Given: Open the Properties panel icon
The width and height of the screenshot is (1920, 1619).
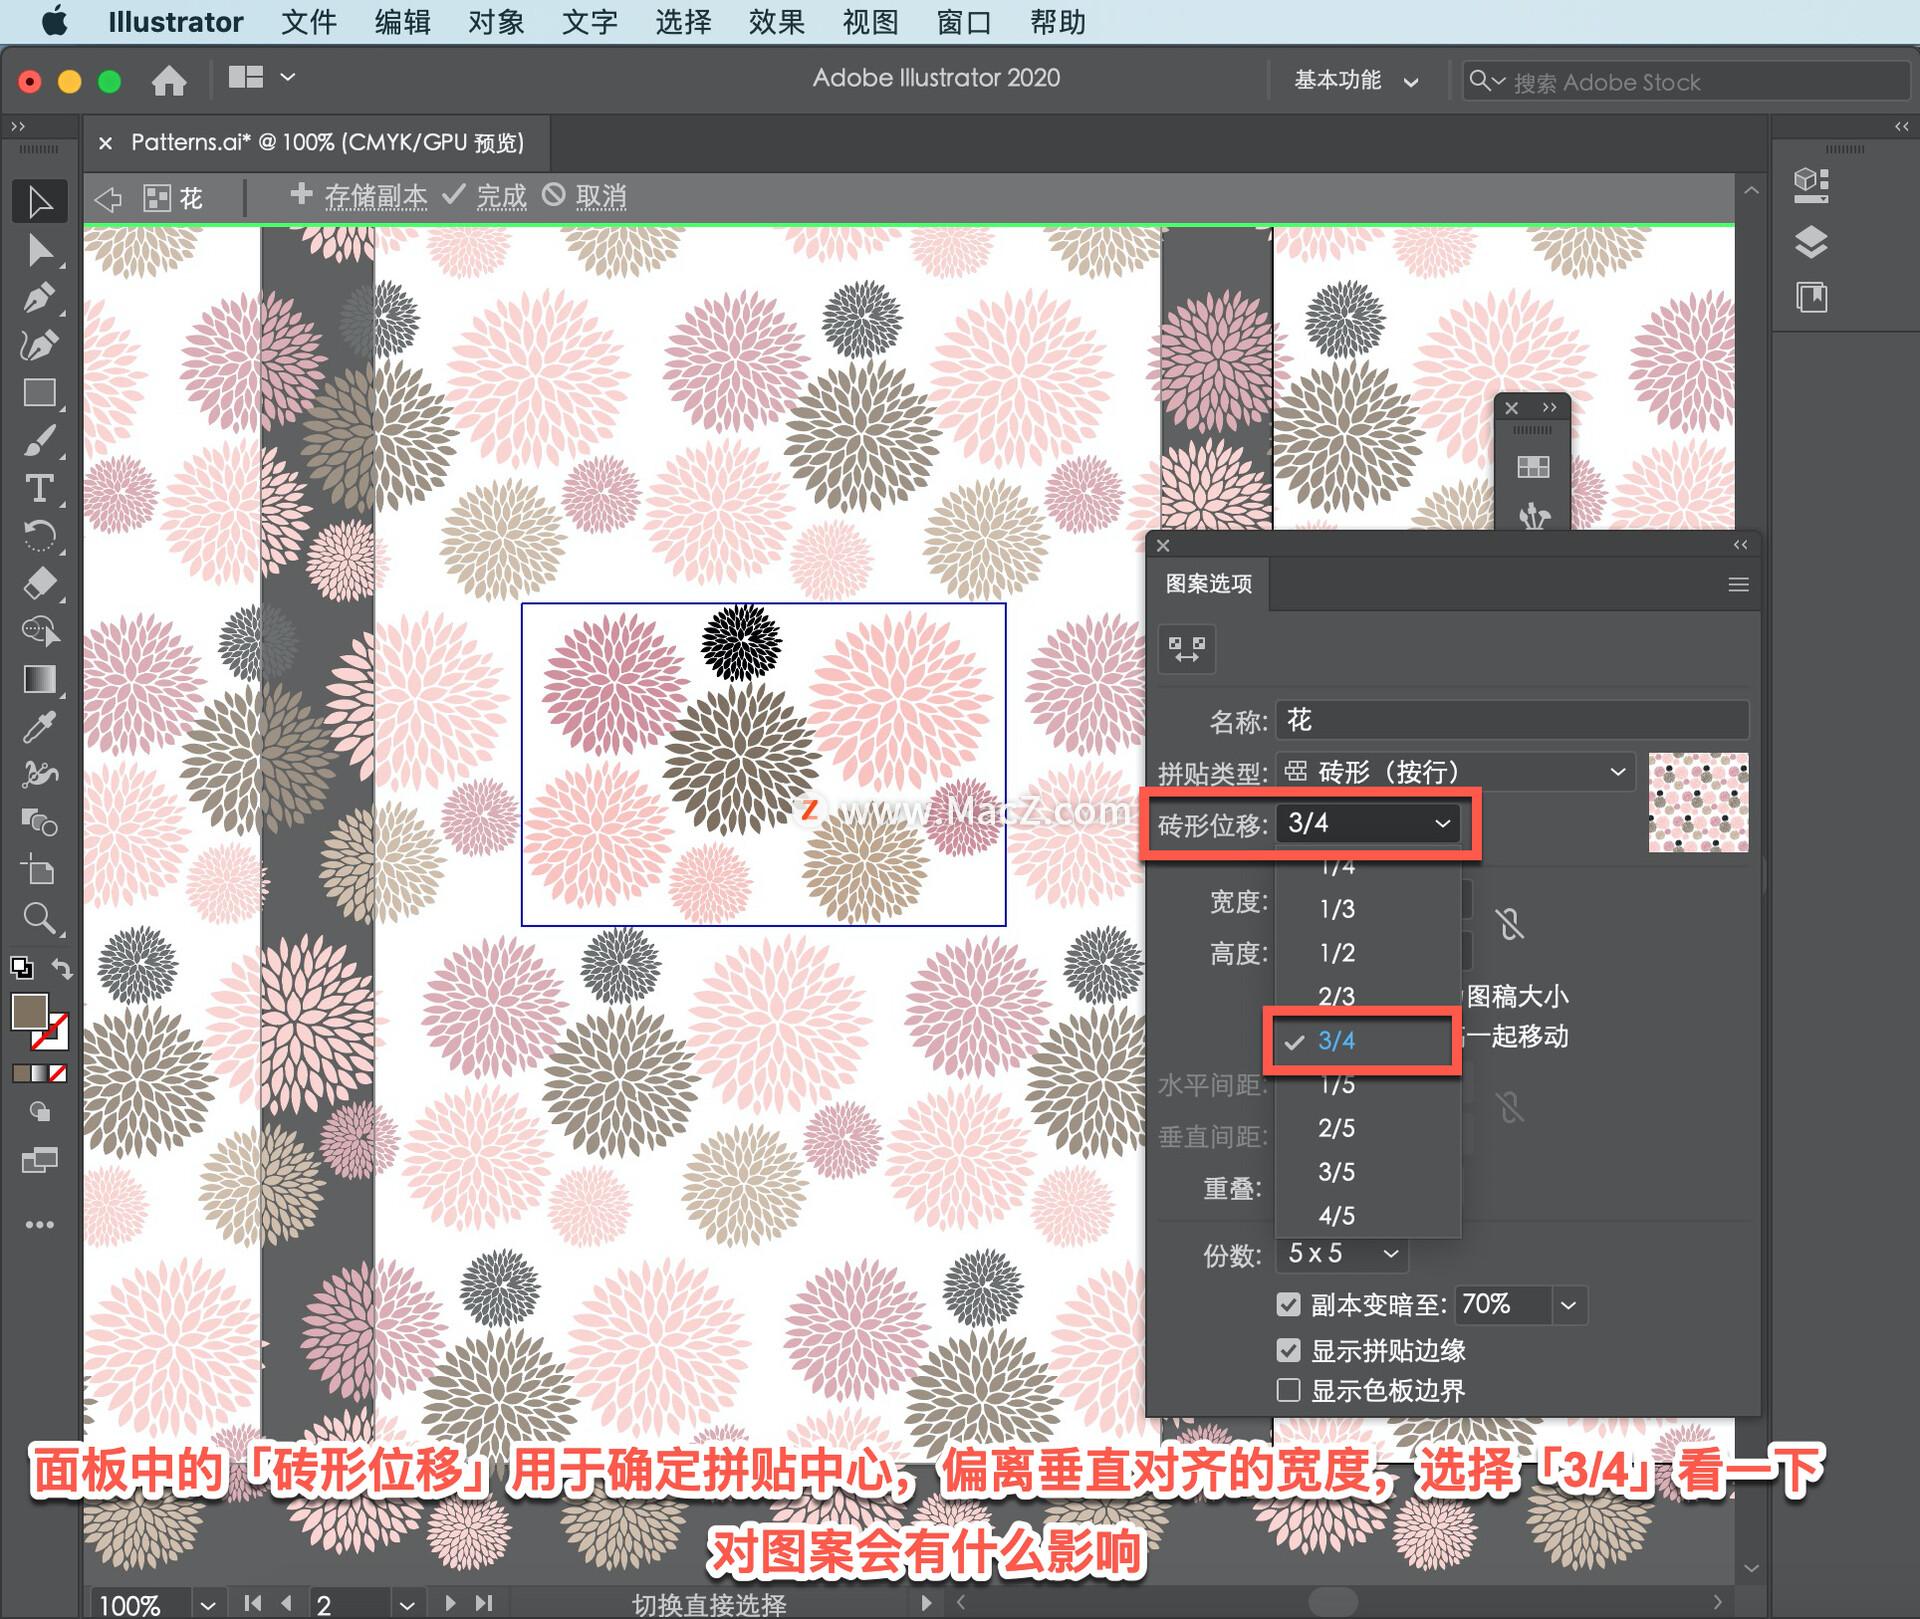Looking at the screenshot, I should (x=1811, y=185).
